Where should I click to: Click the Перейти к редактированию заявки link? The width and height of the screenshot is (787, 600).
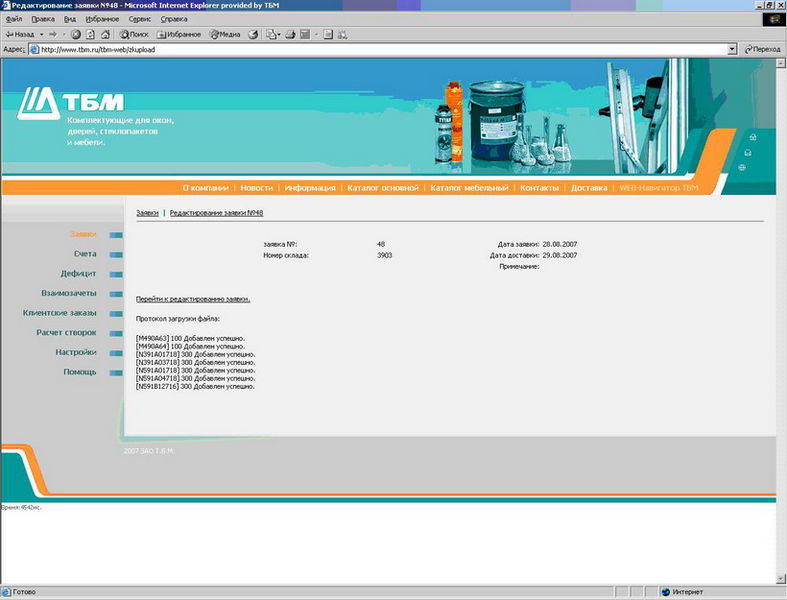pyautogui.click(x=193, y=299)
